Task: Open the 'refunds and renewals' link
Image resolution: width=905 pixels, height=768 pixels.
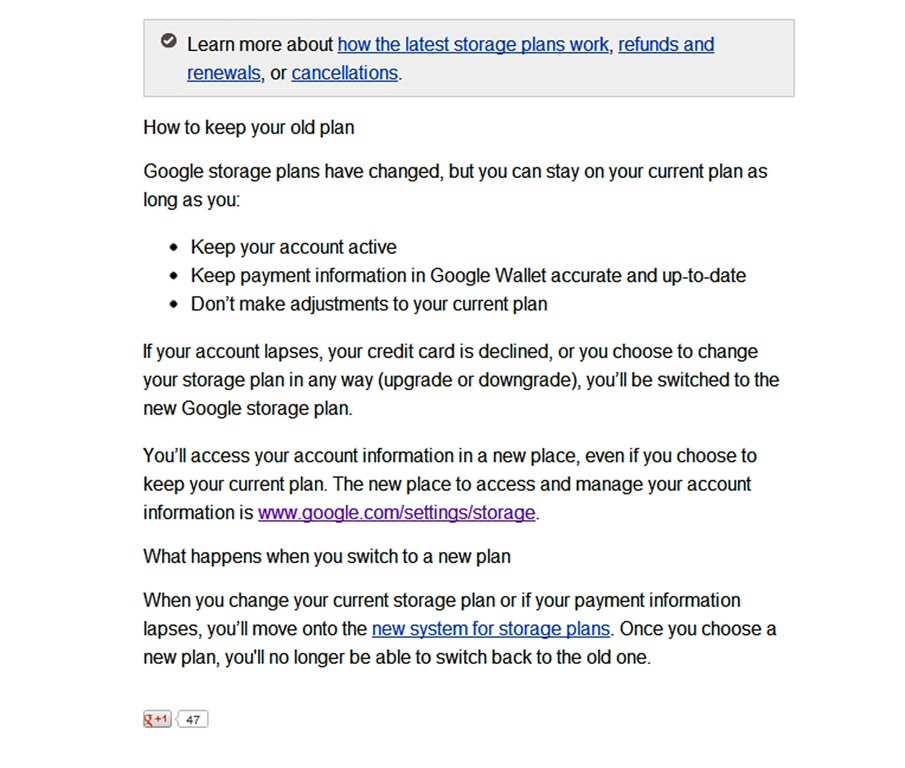Action: pos(666,44)
